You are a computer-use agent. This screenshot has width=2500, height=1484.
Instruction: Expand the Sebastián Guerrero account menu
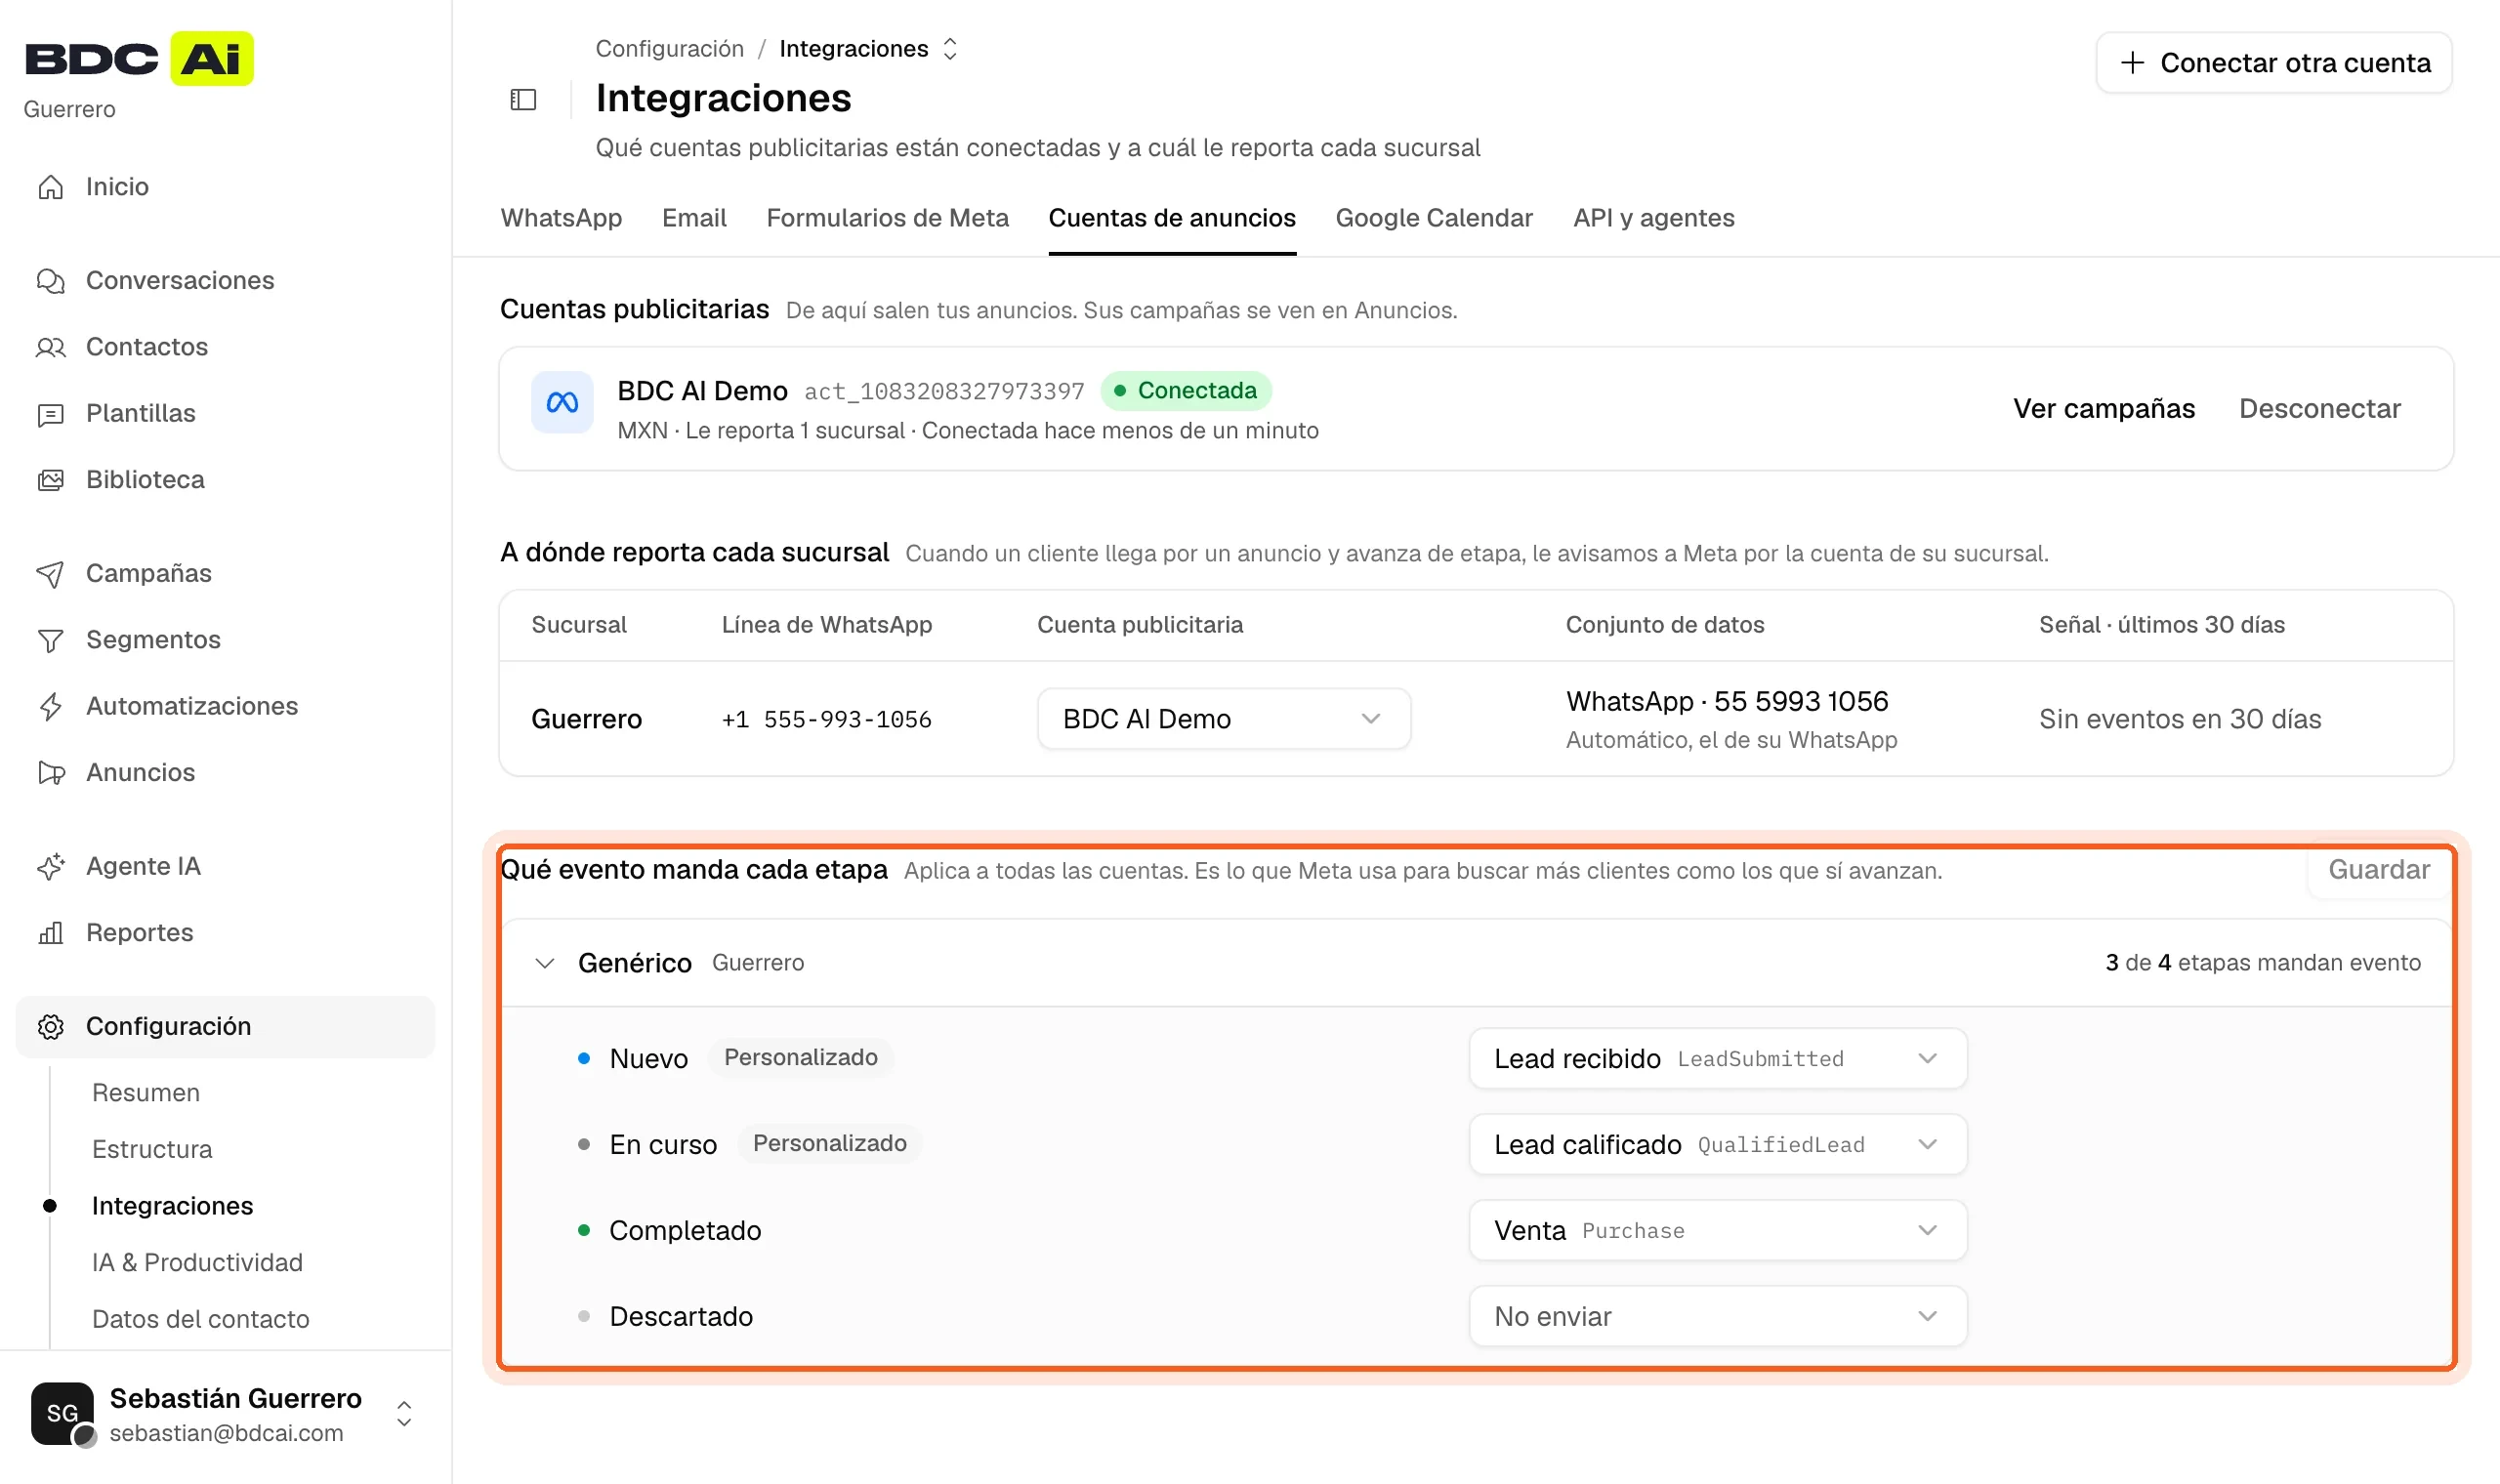(x=404, y=1414)
